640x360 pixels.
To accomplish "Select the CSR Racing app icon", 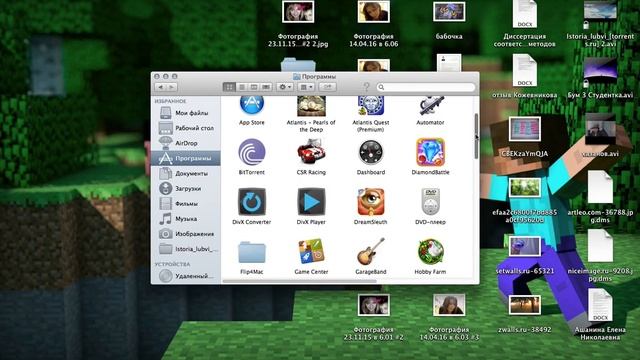I will tap(311, 153).
